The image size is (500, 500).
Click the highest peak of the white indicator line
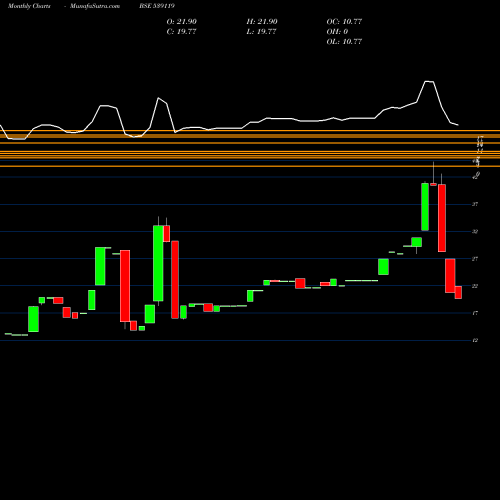click(x=429, y=81)
